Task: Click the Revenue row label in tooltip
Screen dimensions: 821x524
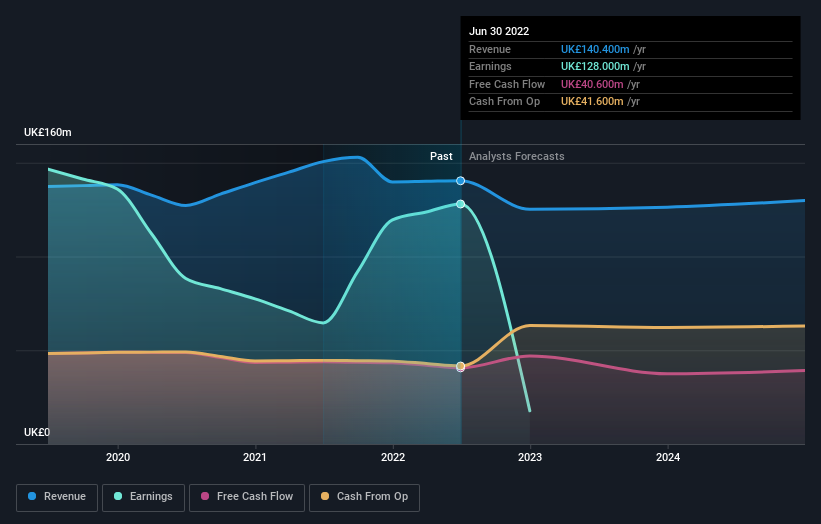Action: tap(490, 49)
